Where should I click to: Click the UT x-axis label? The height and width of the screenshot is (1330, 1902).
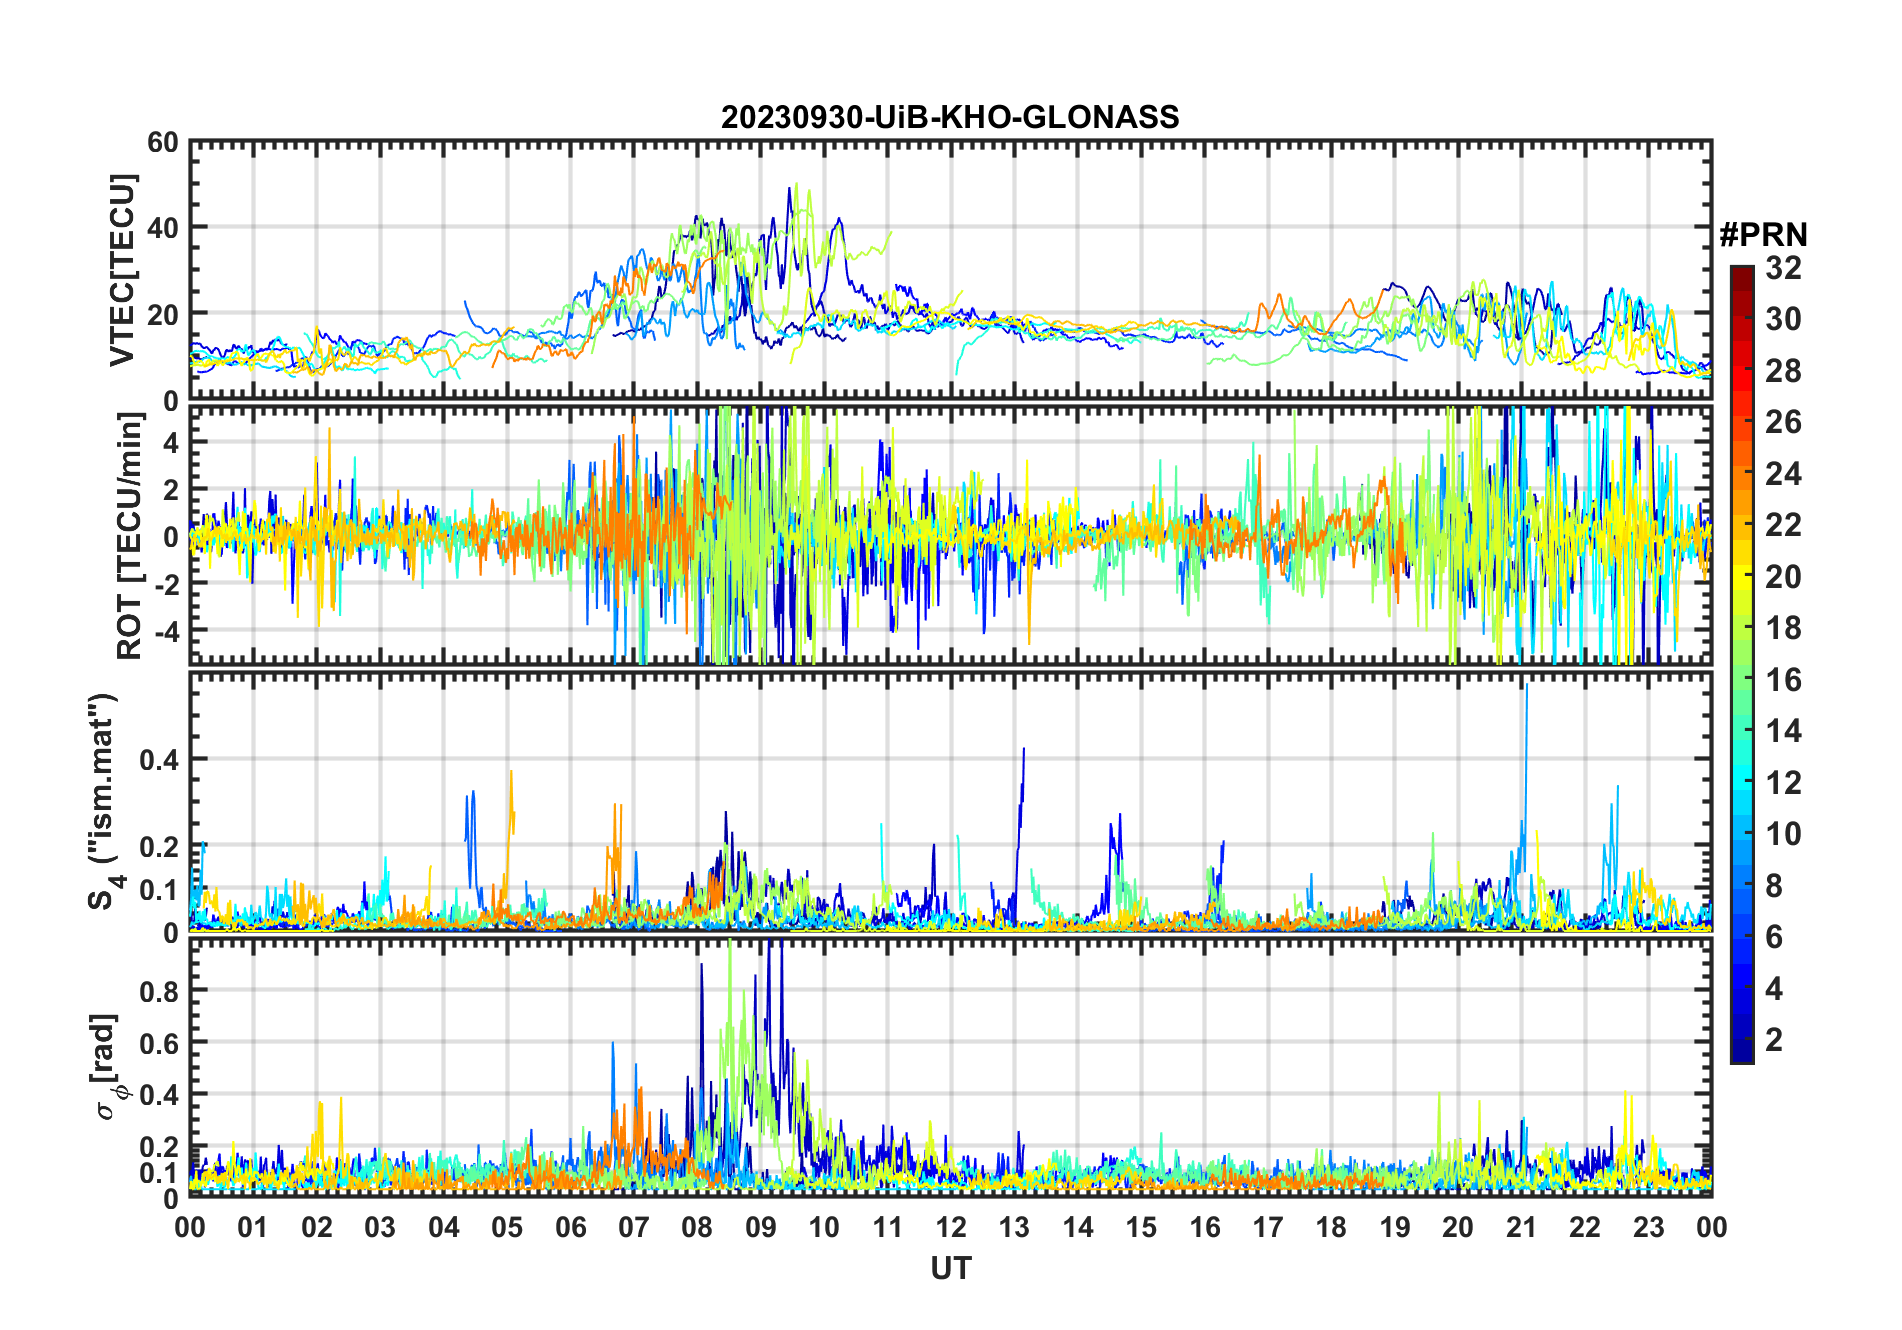click(950, 1269)
